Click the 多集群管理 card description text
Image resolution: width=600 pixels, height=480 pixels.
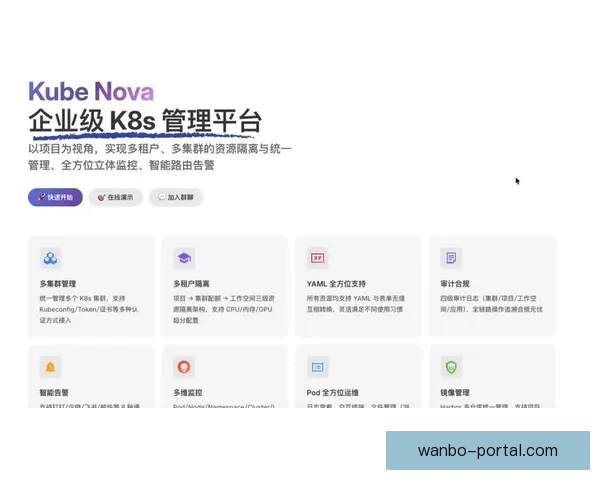coord(88,309)
